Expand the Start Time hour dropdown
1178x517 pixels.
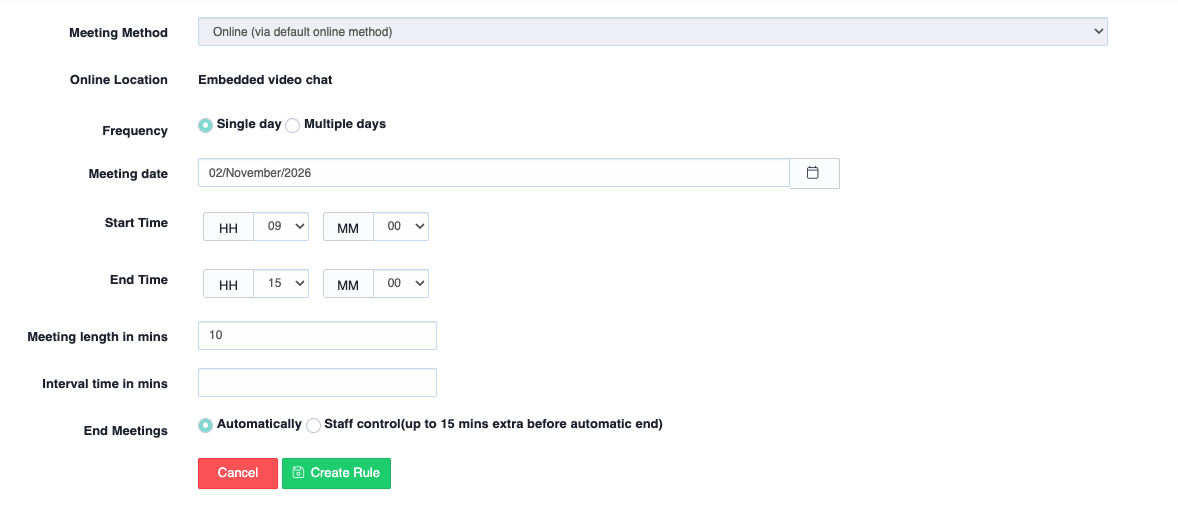[281, 227]
